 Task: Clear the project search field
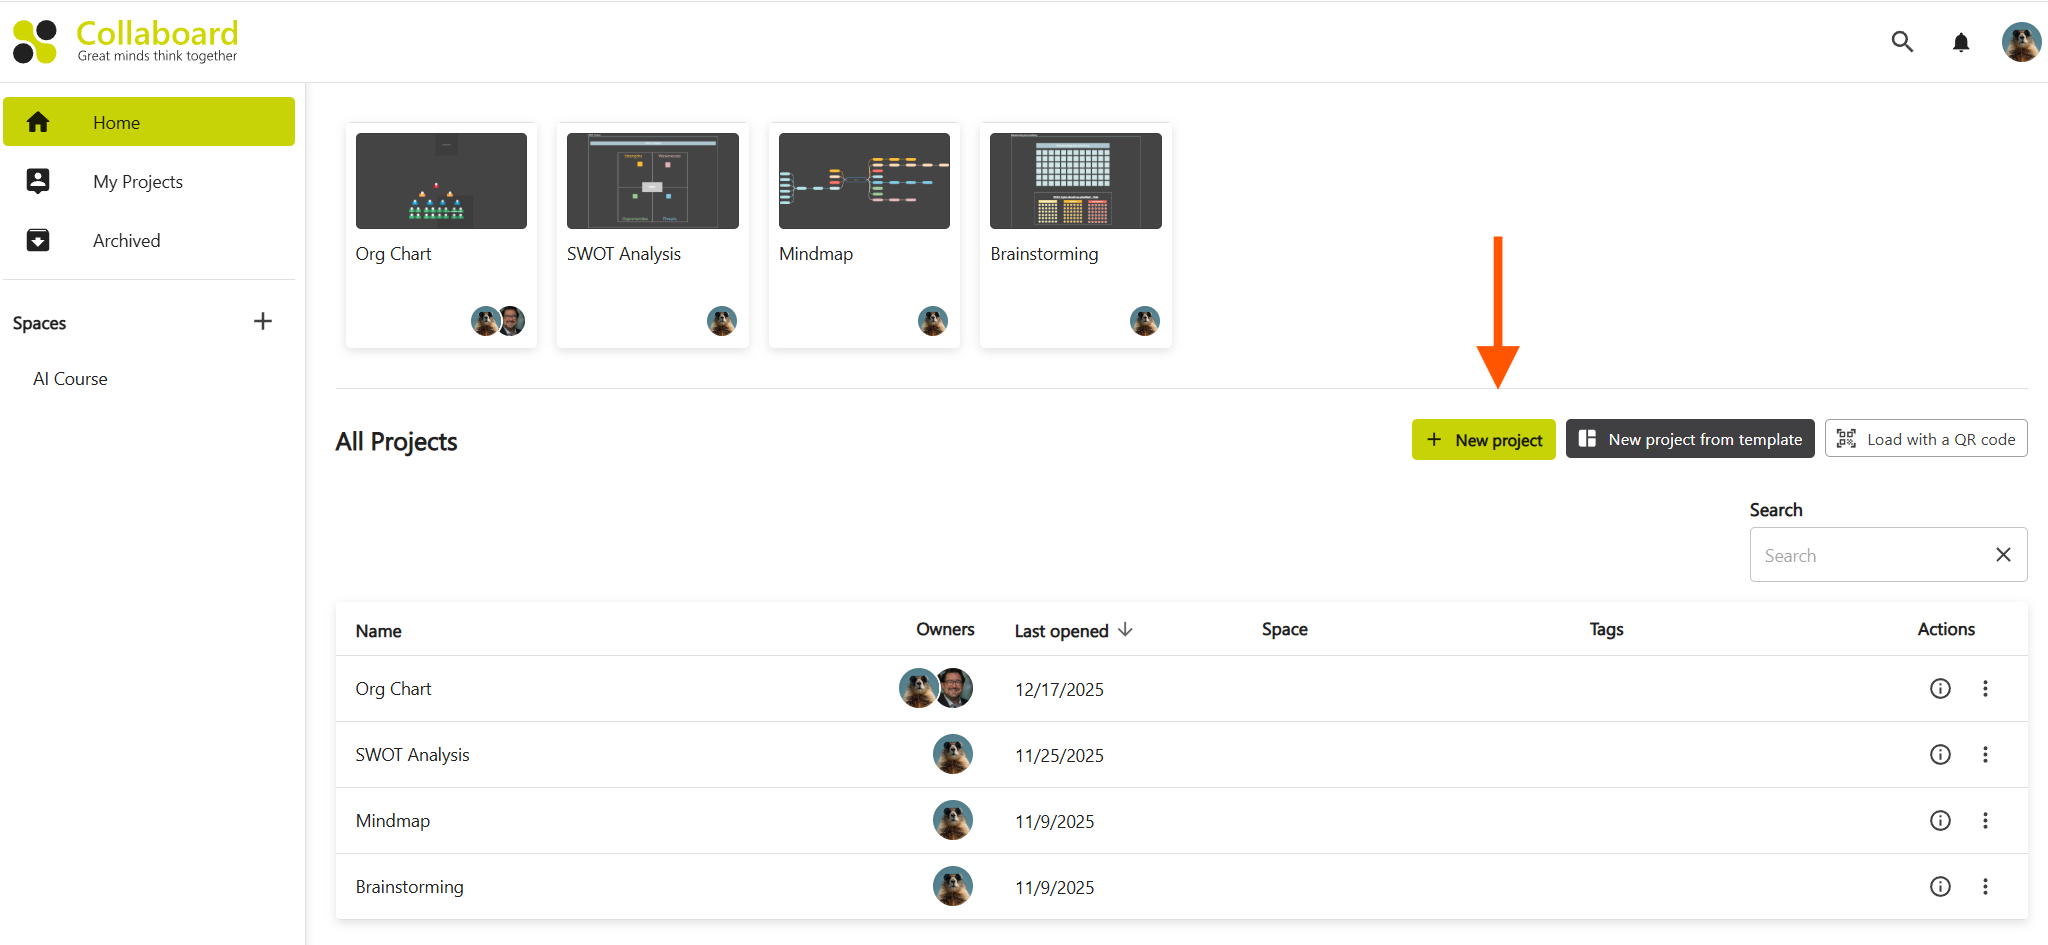click(x=2003, y=555)
